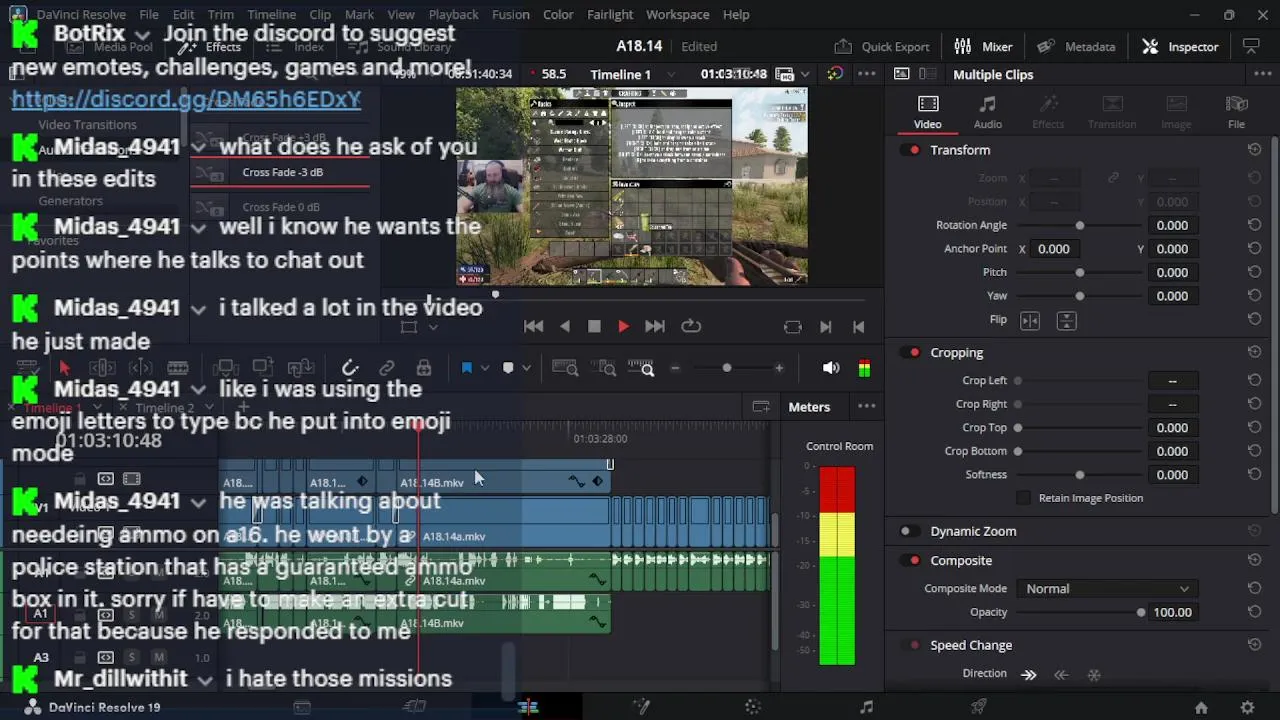Switch to the File tab in Inspector
The height and width of the screenshot is (720, 1280).
[1236, 112]
